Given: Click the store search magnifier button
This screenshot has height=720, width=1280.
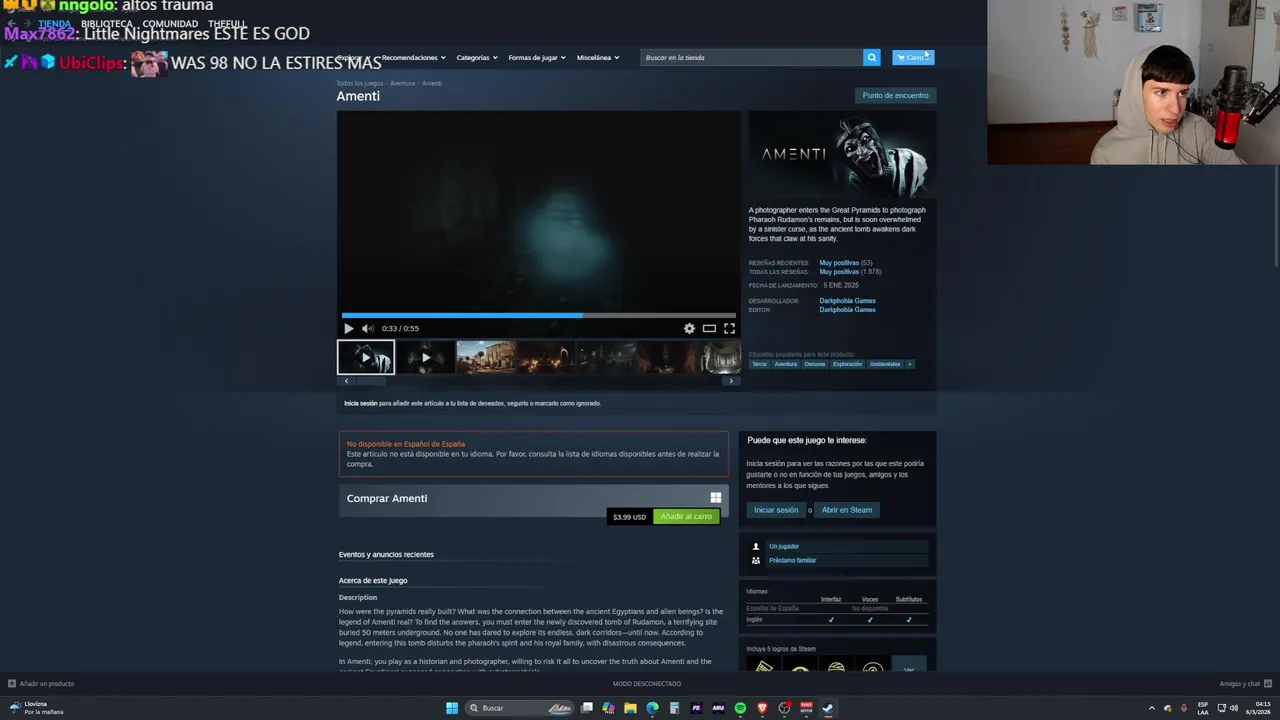Looking at the screenshot, I should (871, 57).
